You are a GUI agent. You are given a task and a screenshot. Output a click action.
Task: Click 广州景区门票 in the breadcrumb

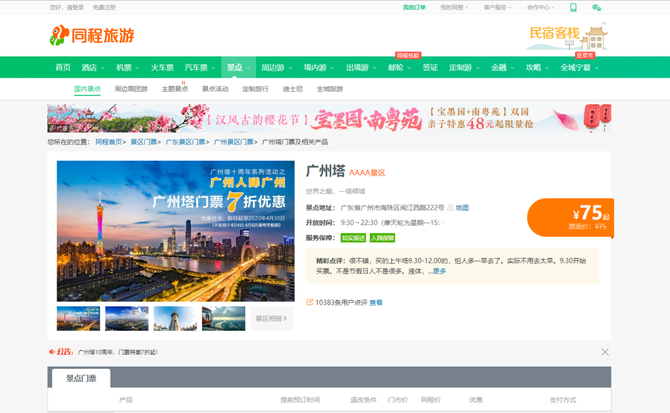pos(233,142)
